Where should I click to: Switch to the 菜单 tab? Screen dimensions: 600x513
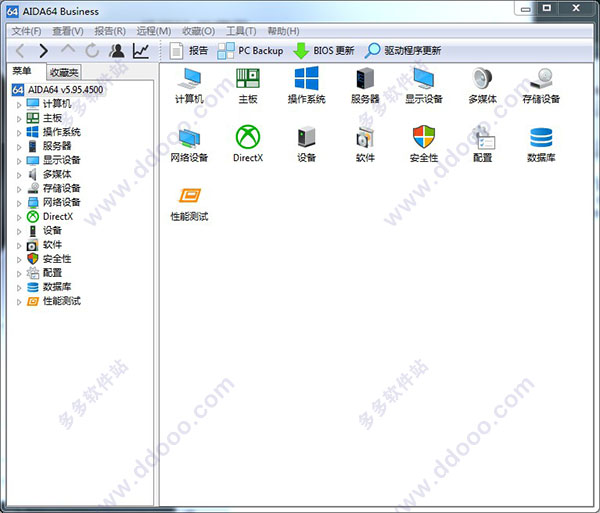click(22, 71)
